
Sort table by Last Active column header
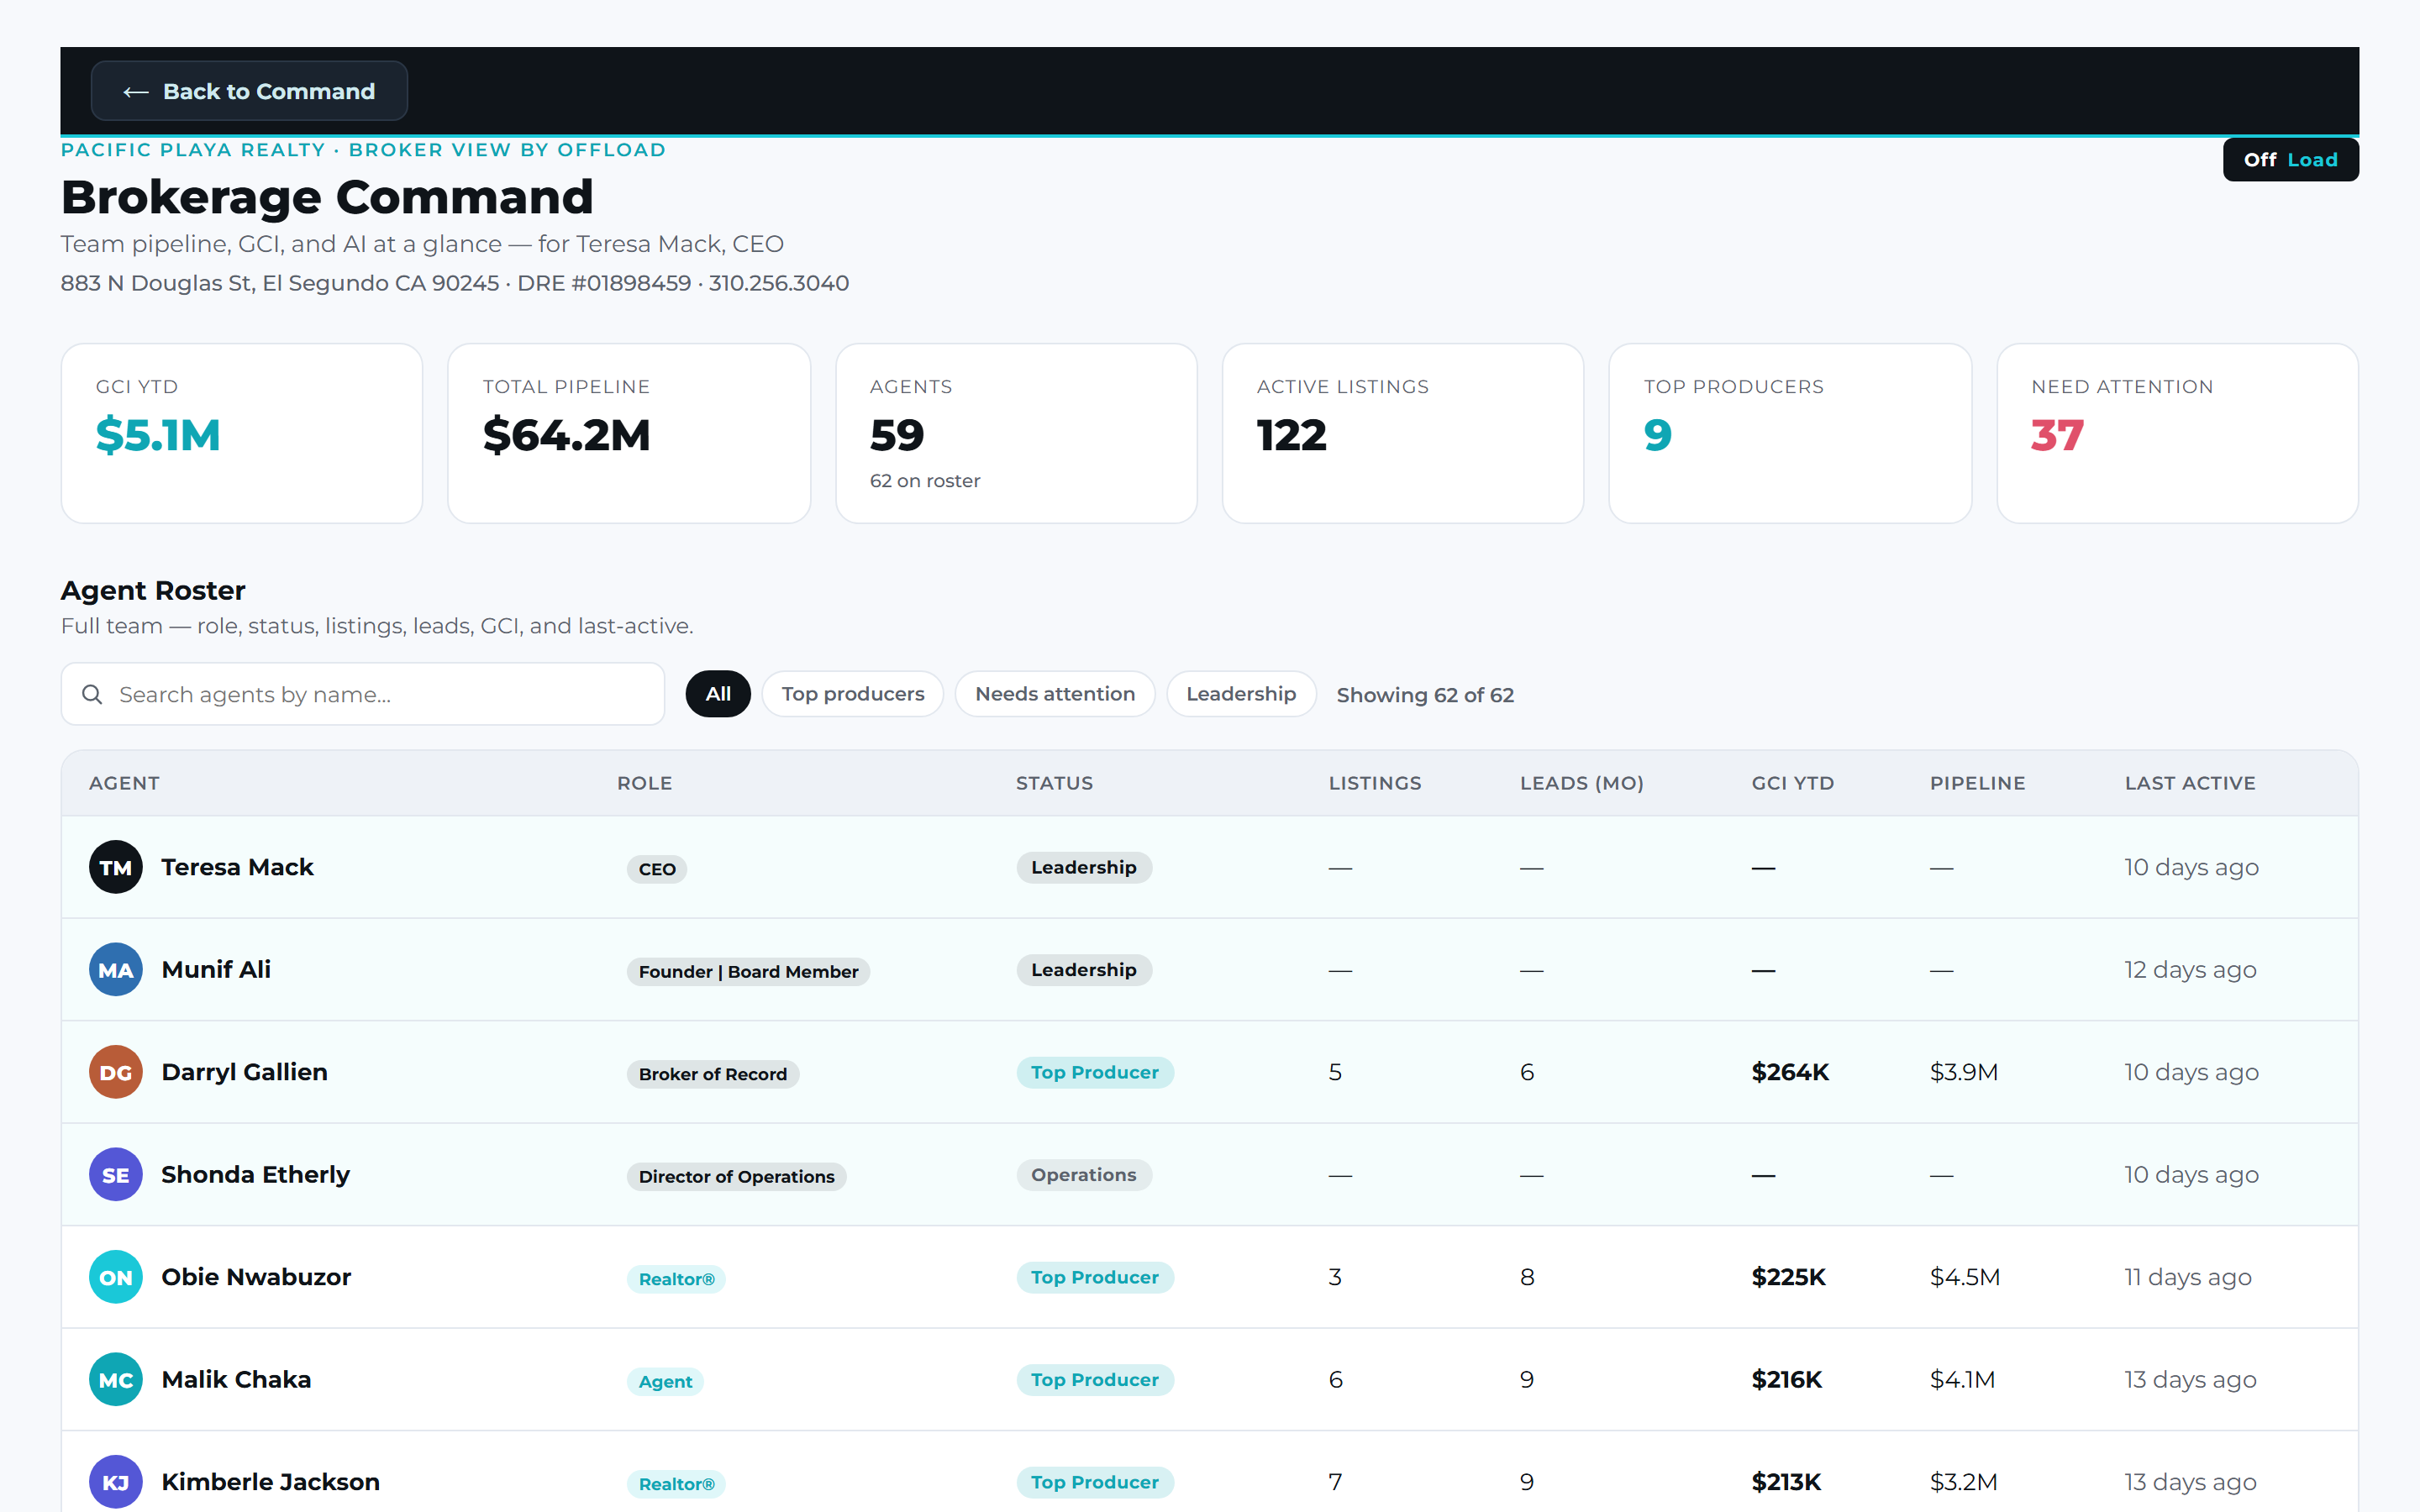[2190, 783]
